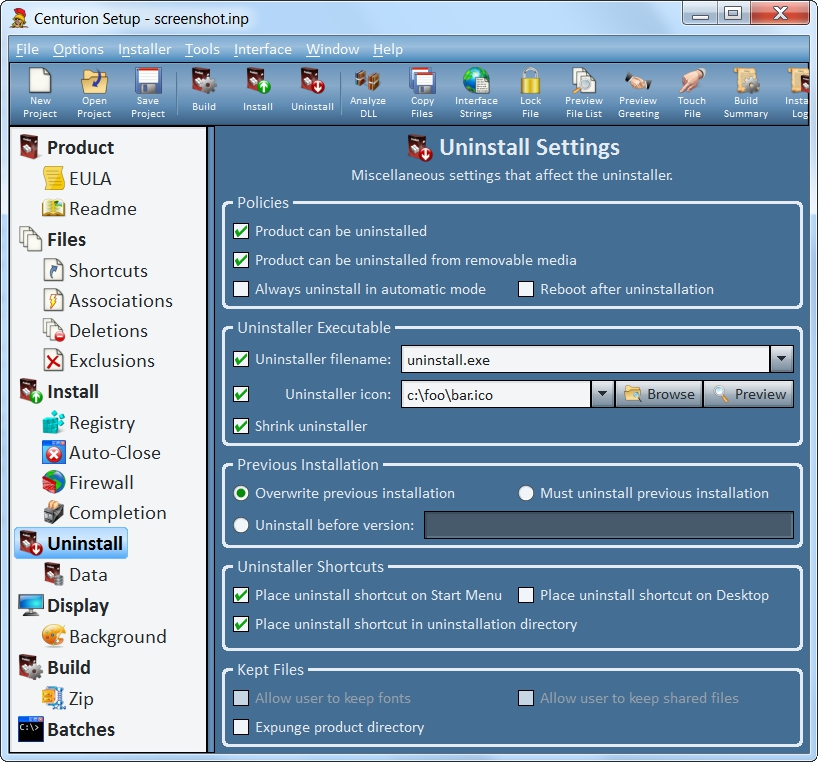Open the Product section in sidebar

(67, 148)
